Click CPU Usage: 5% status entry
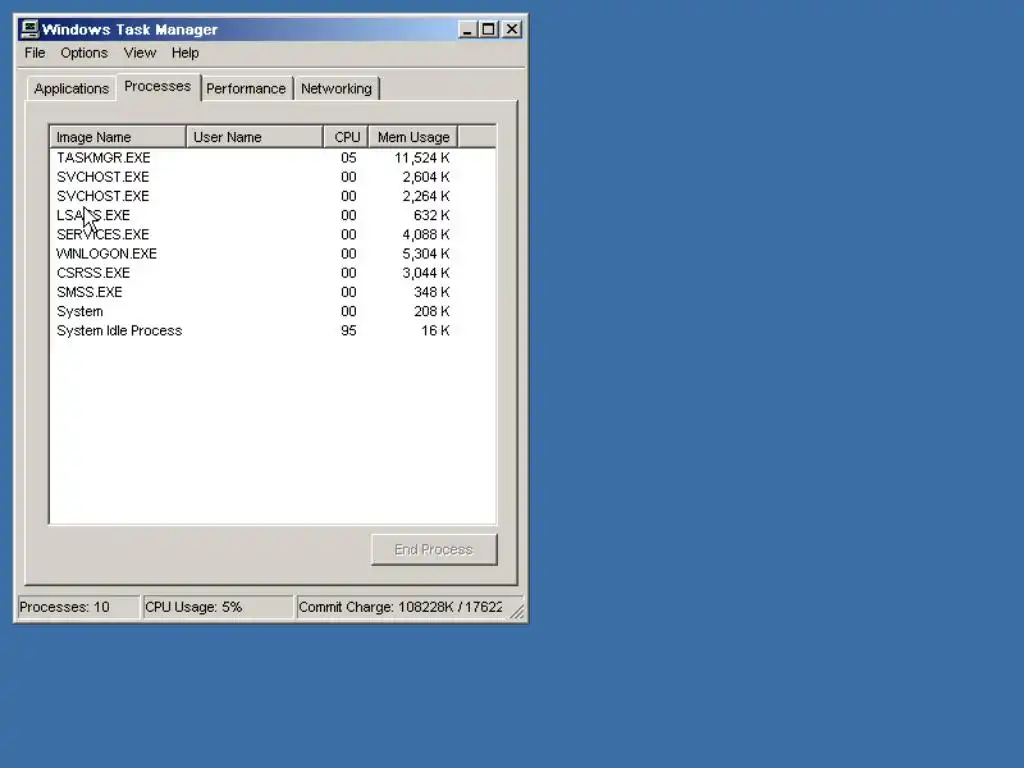The height and width of the screenshot is (768, 1024). 217,607
